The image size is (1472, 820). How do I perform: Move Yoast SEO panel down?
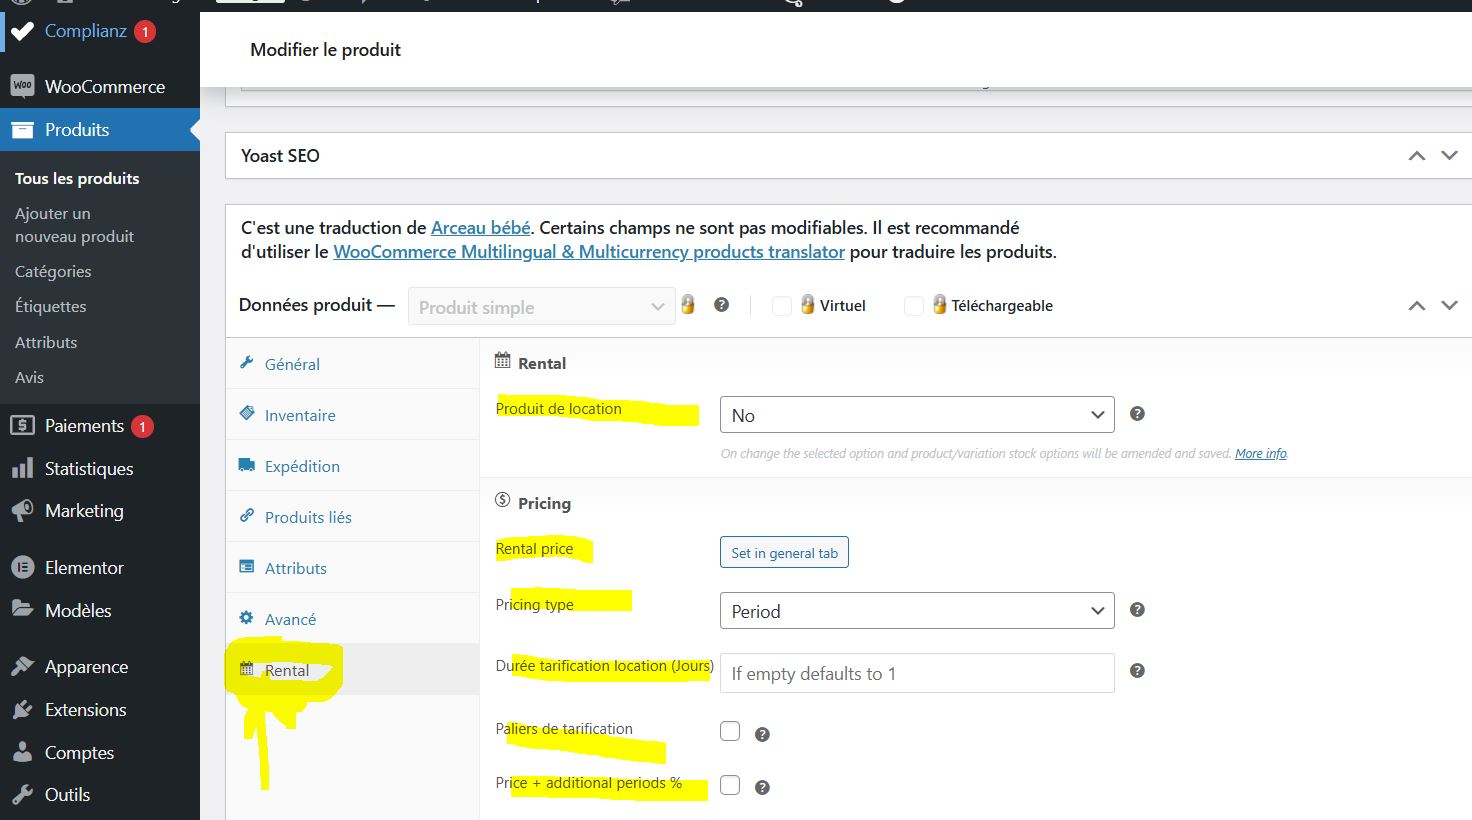pyautogui.click(x=1449, y=156)
